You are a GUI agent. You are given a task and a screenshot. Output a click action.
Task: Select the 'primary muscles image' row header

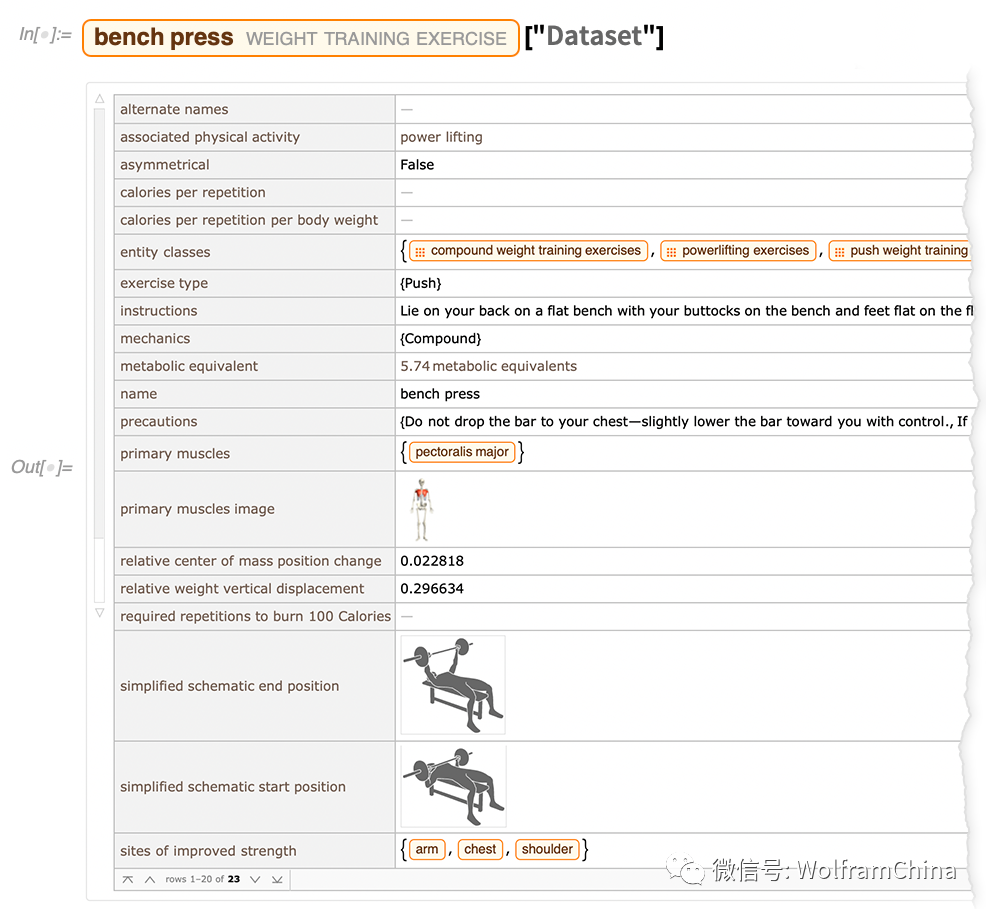click(x=254, y=509)
